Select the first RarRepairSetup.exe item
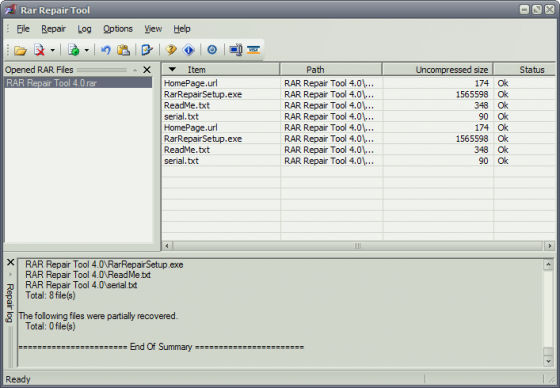 pyautogui.click(x=203, y=94)
